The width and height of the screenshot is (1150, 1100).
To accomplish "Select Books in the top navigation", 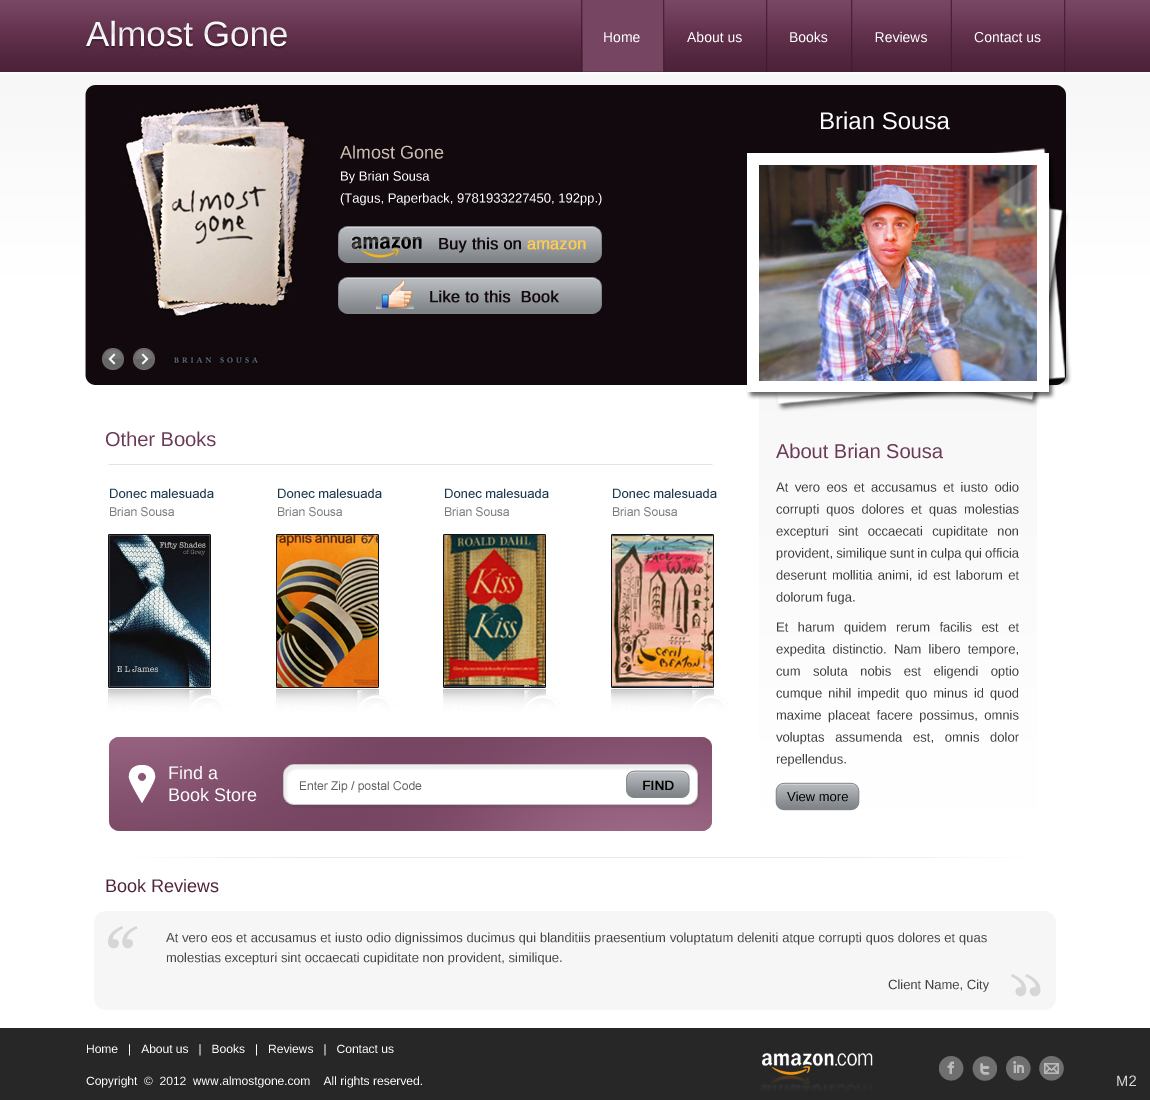I will tap(808, 37).
